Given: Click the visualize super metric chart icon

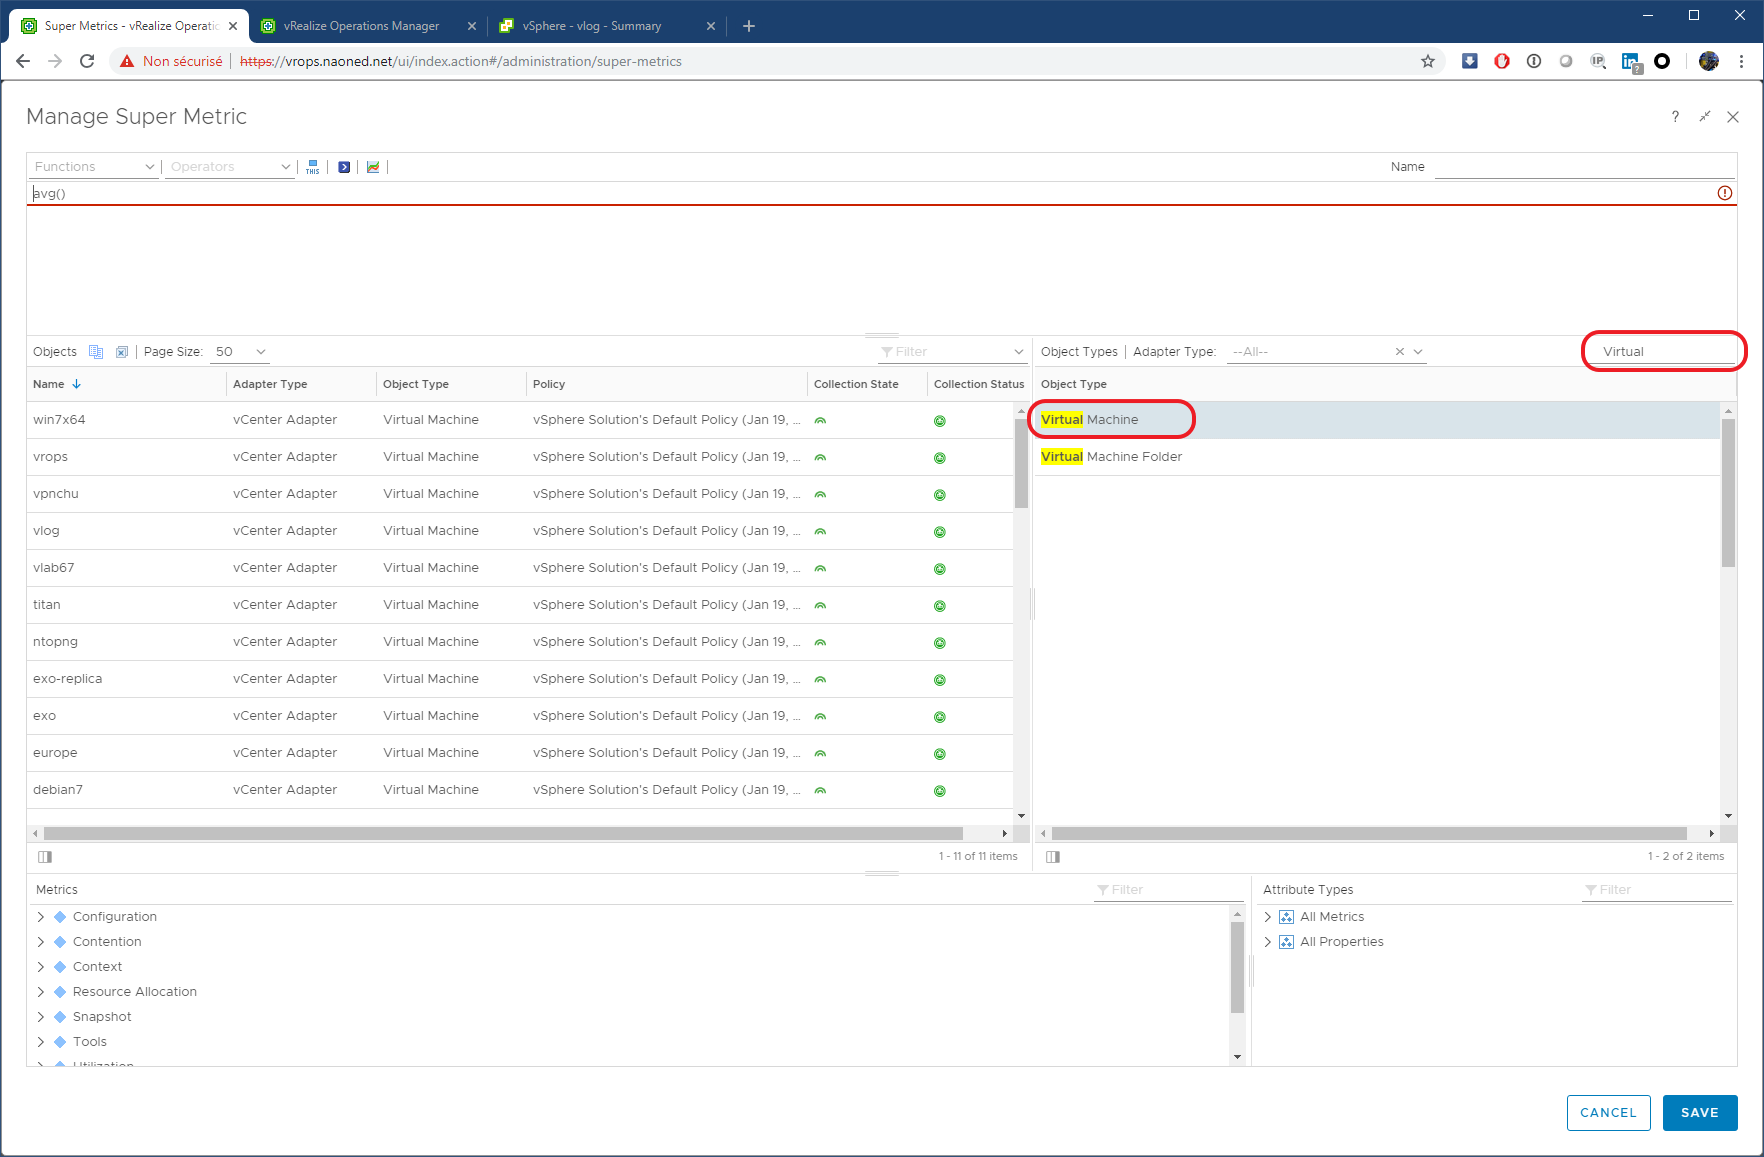Looking at the screenshot, I should pos(373,167).
